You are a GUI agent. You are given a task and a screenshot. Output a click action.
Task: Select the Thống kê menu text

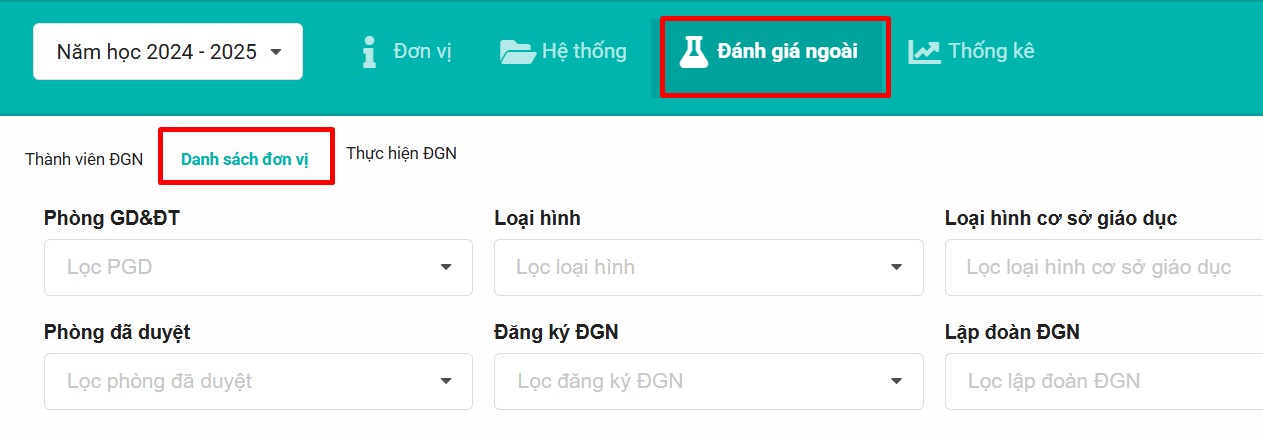991,51
